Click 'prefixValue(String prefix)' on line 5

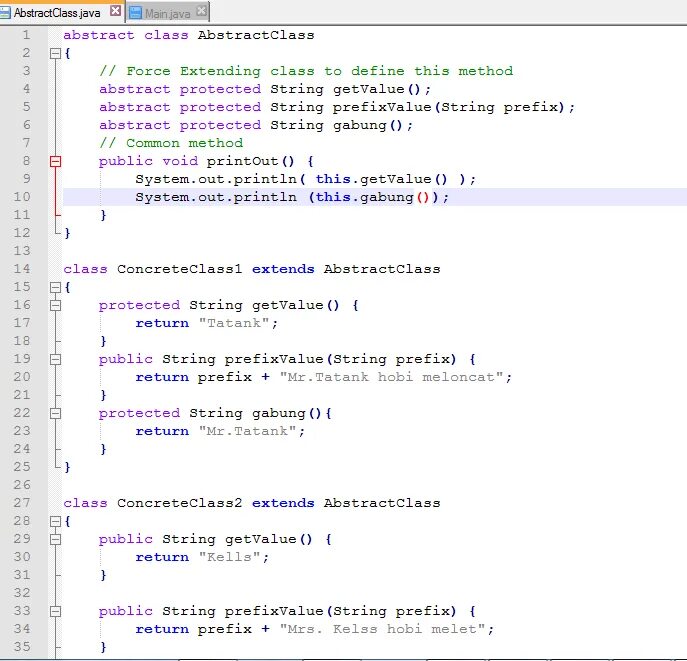click(448, 107)
